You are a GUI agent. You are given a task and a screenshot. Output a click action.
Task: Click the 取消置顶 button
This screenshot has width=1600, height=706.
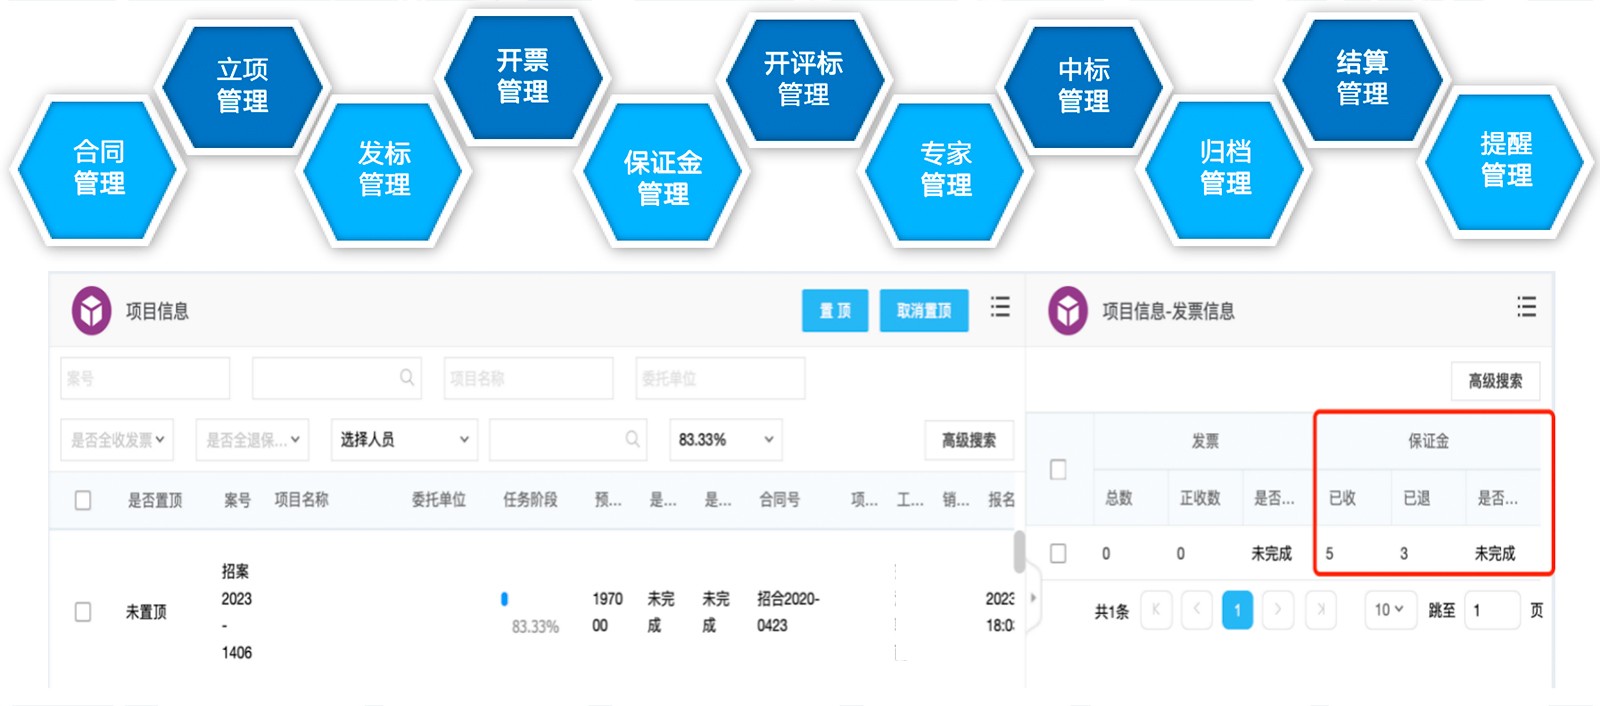924,310
